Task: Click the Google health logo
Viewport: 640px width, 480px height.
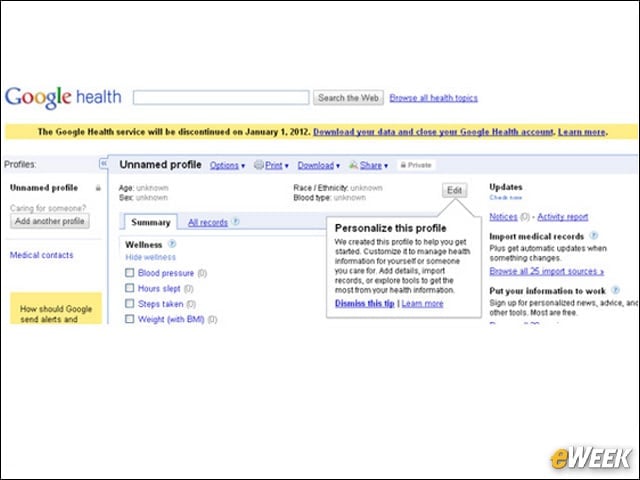Action: click(63, 98)
